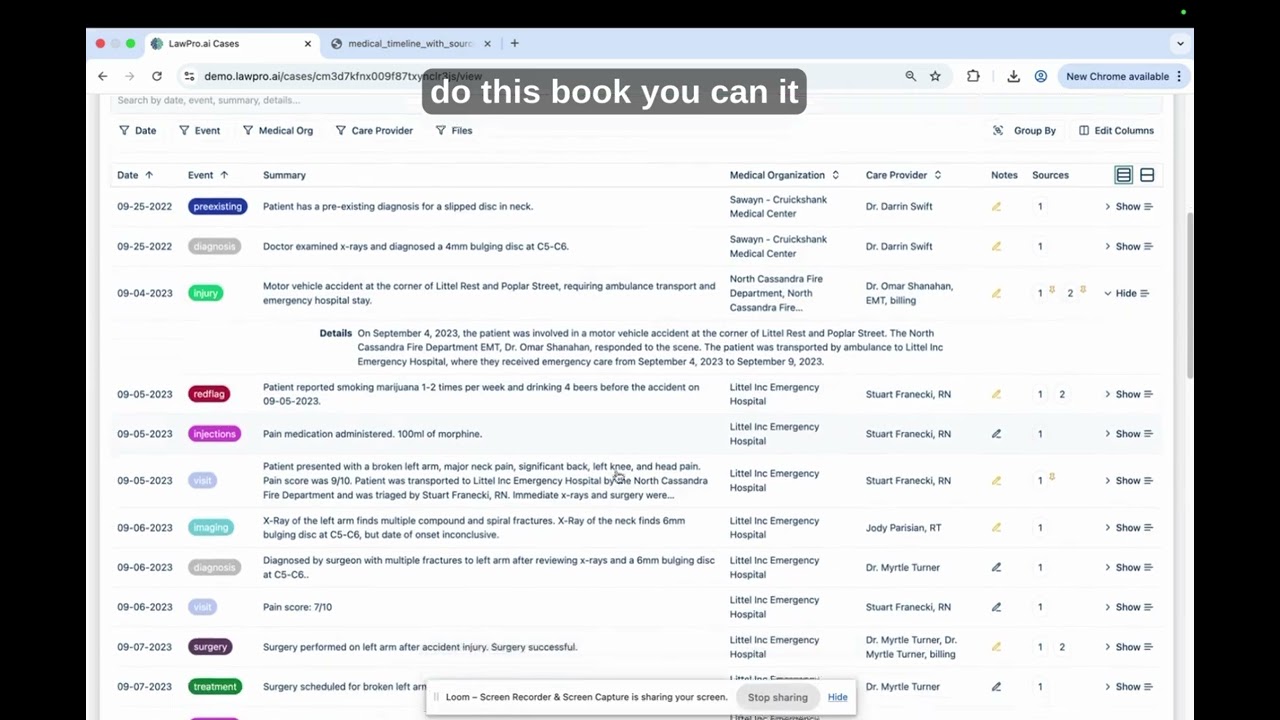This screenshot has height=720, width=1280.
Task: Switch to the medical_timeline_with_sources tab
Action: click(x=410, y=44)
